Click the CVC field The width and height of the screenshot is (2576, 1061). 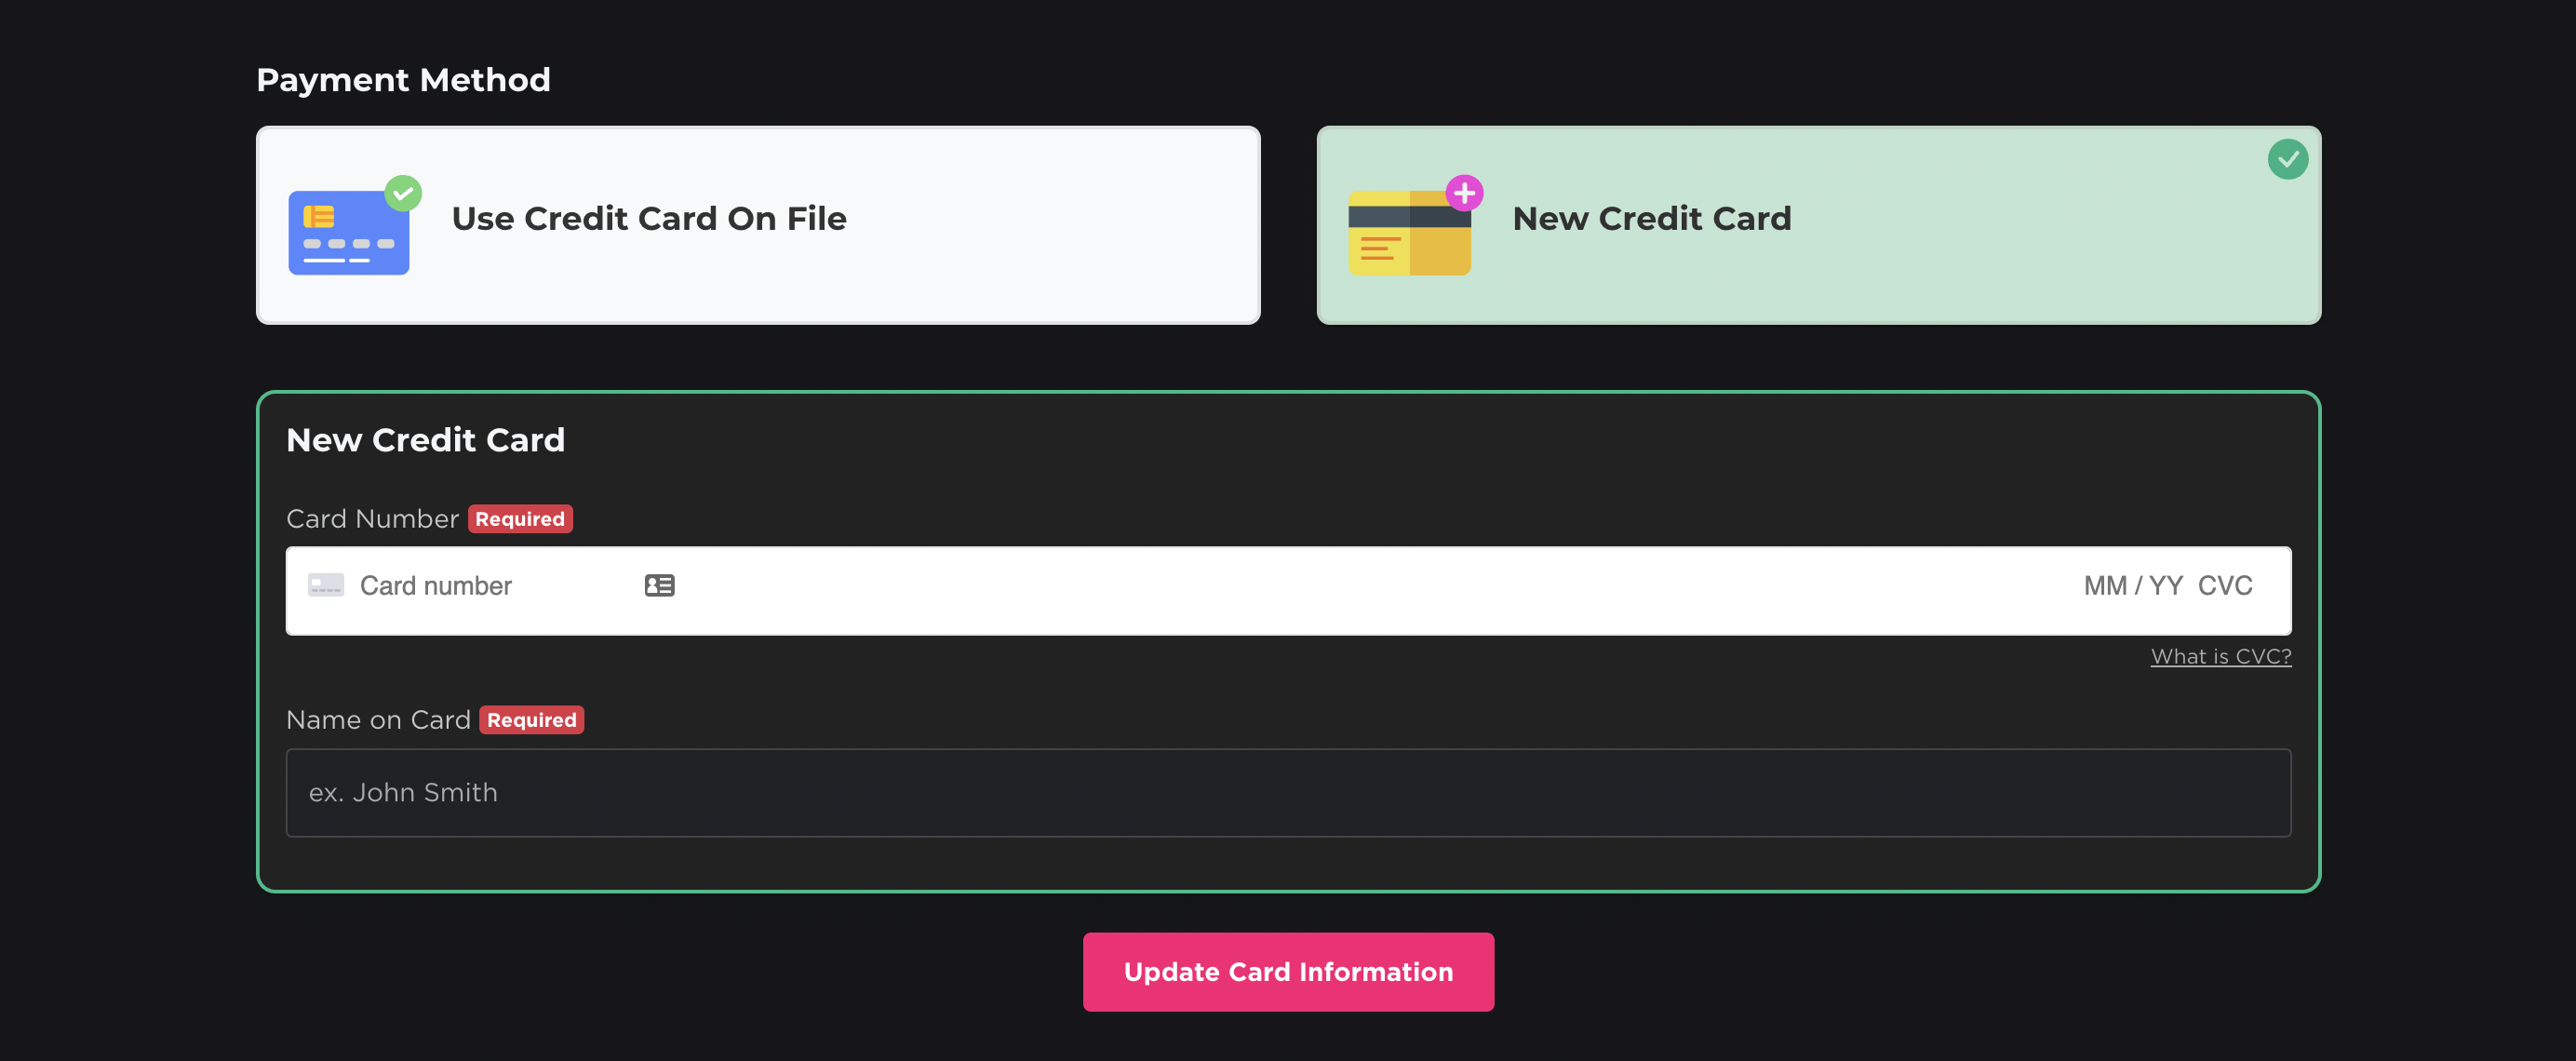point(2225,586)
